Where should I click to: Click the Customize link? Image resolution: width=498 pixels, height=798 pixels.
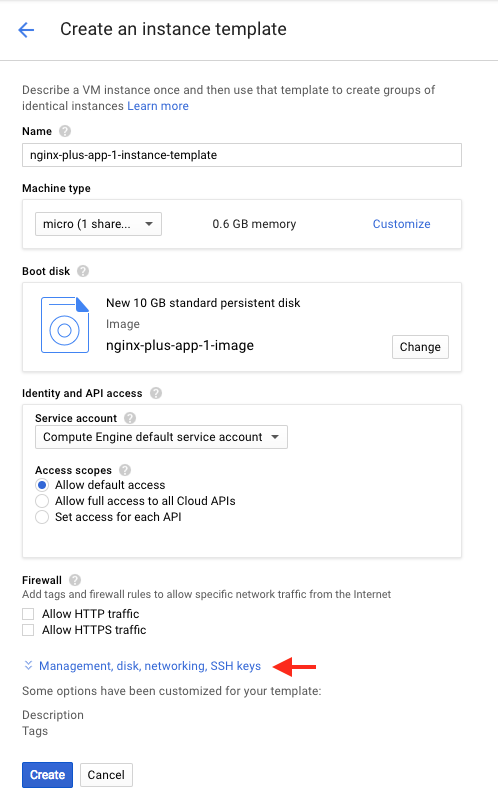click(401, 224)
